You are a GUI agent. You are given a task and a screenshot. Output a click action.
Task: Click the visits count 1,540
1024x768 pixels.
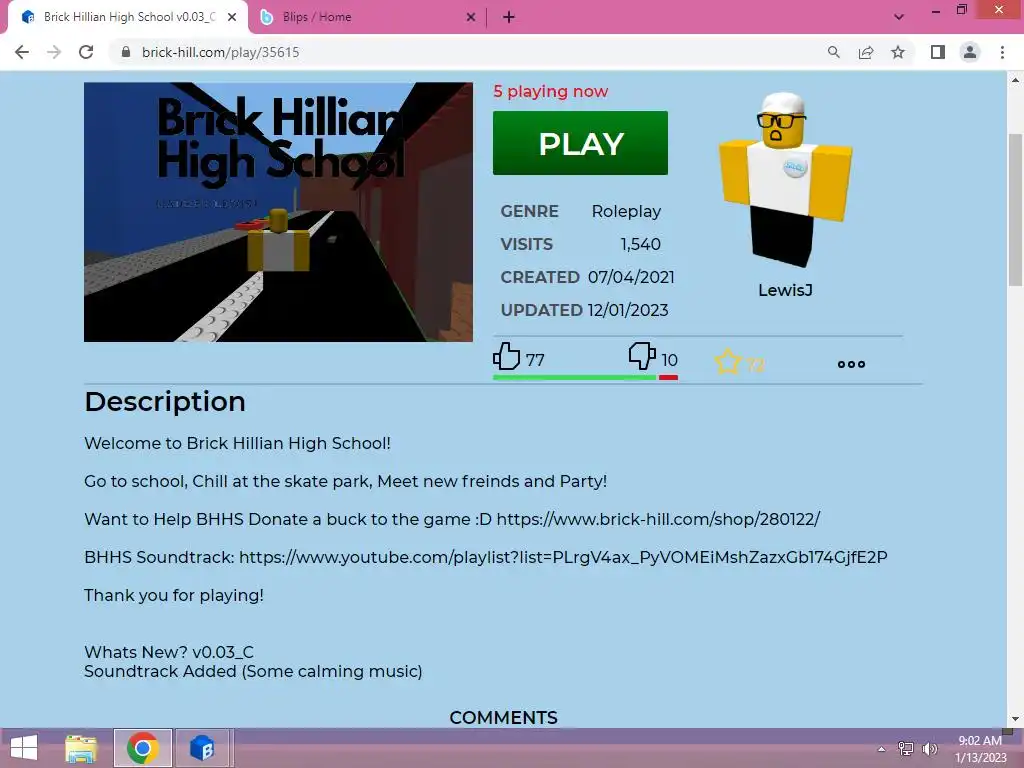[641, 244]
